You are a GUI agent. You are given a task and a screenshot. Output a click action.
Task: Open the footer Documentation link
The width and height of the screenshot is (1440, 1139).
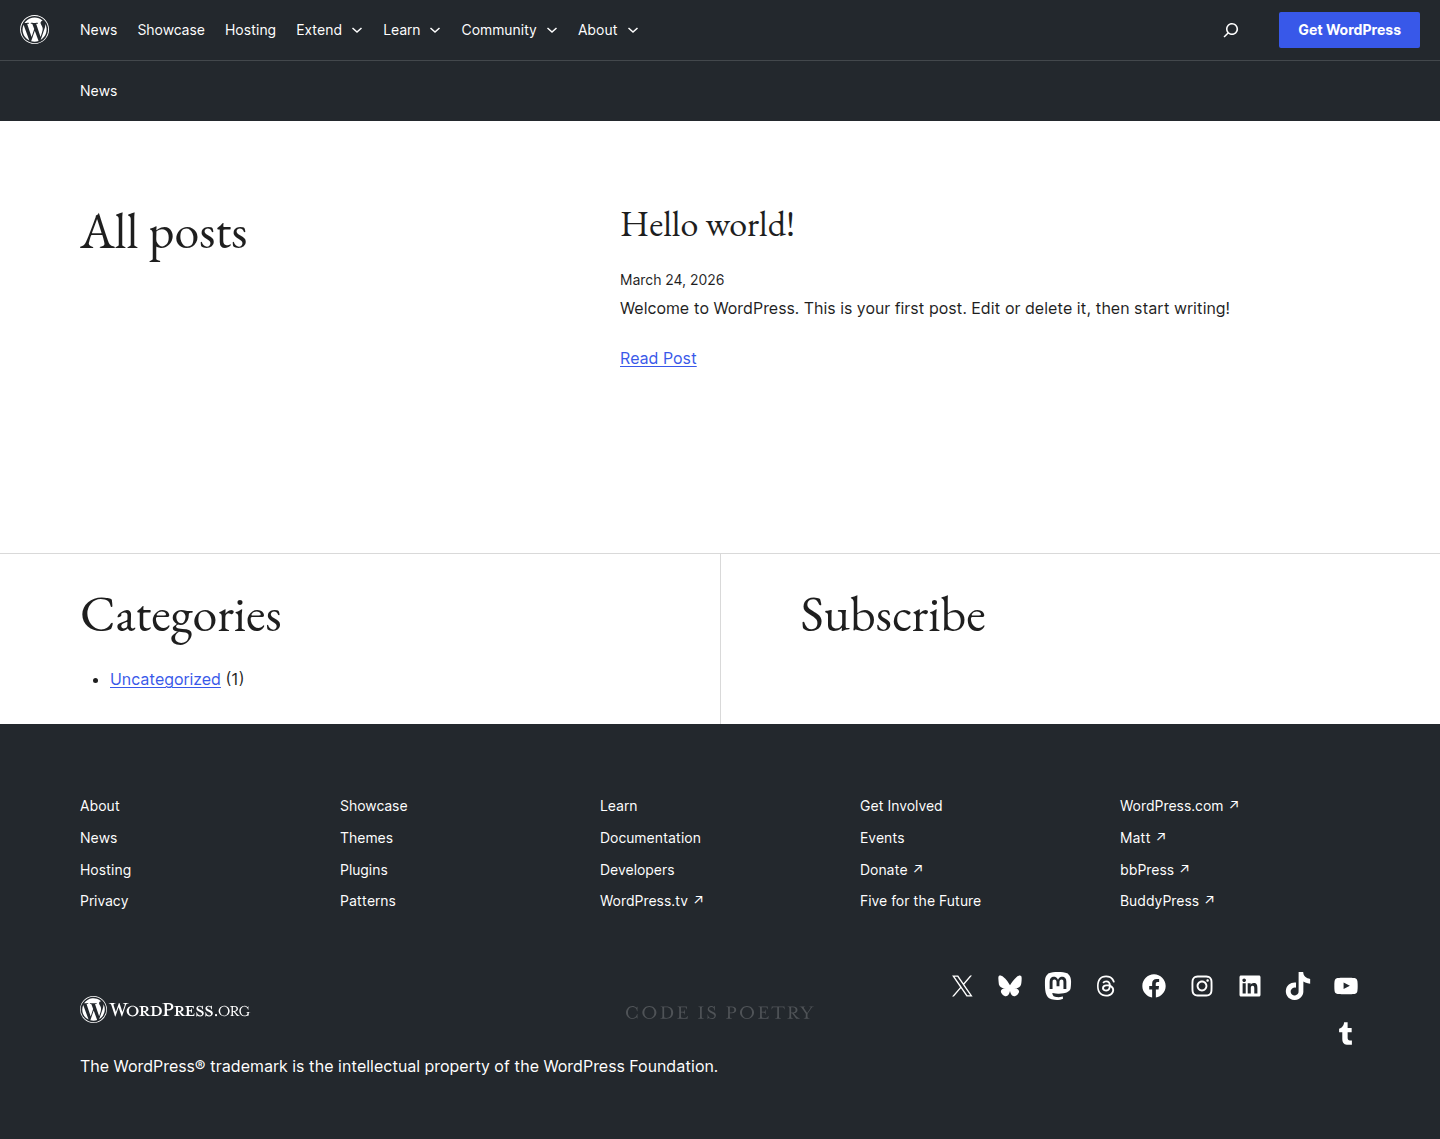(650, 838)
